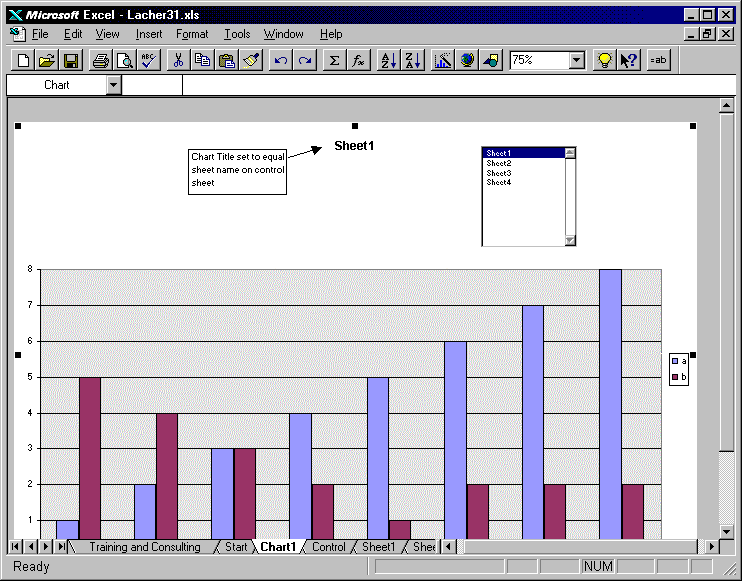742x581 pixels.
Task: Switch to the Control sheet tab
Action: [329, 547]
